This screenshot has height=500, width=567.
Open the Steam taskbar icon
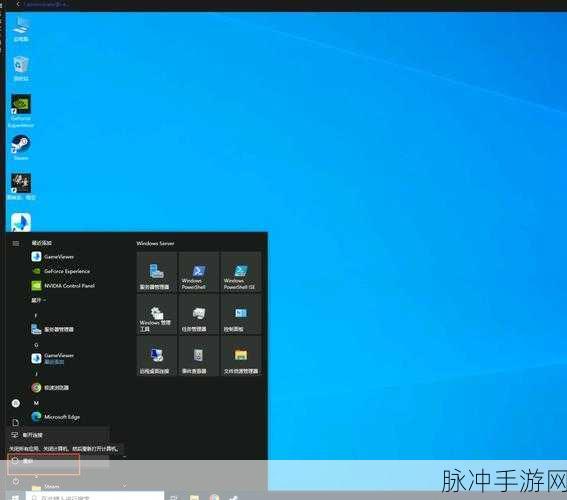pyautogui.click(x=234, y=497)
